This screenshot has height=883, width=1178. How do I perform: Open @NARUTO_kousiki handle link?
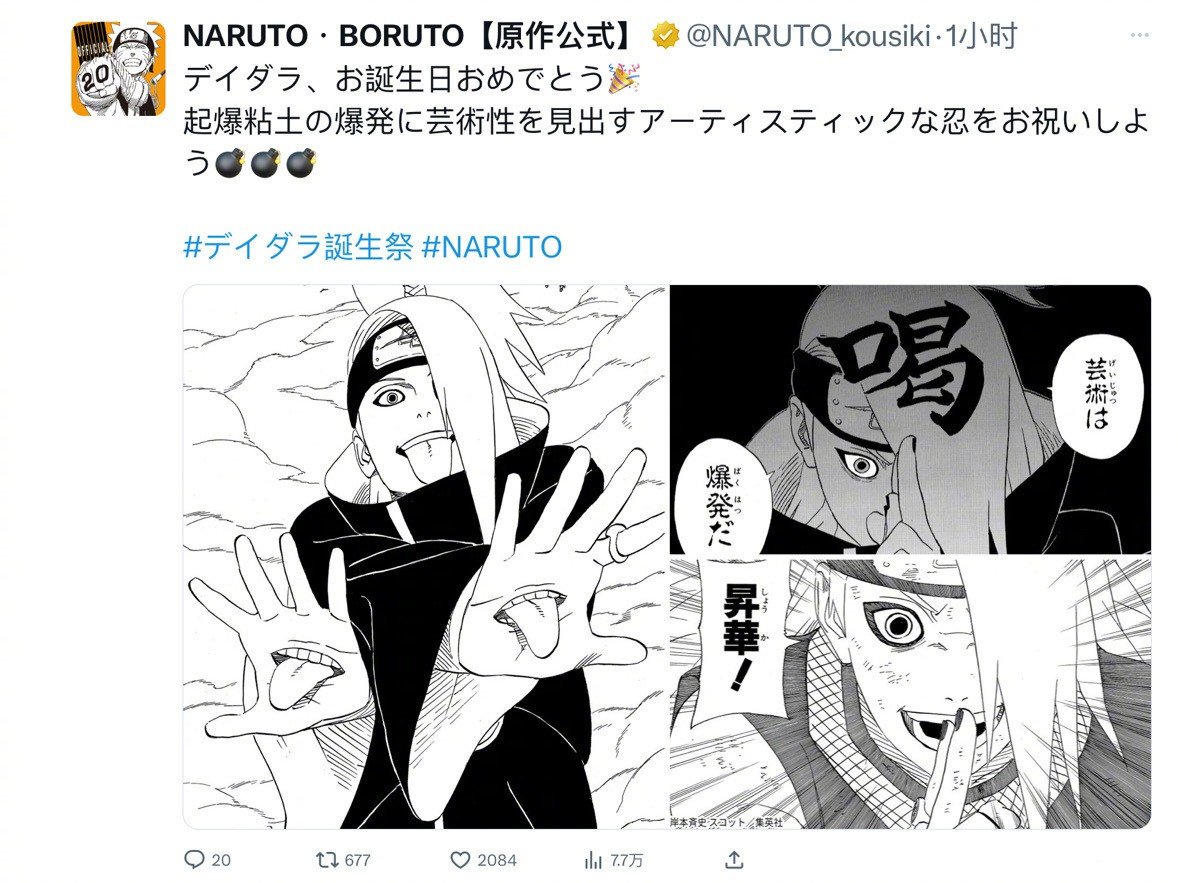tap(808, 35)
